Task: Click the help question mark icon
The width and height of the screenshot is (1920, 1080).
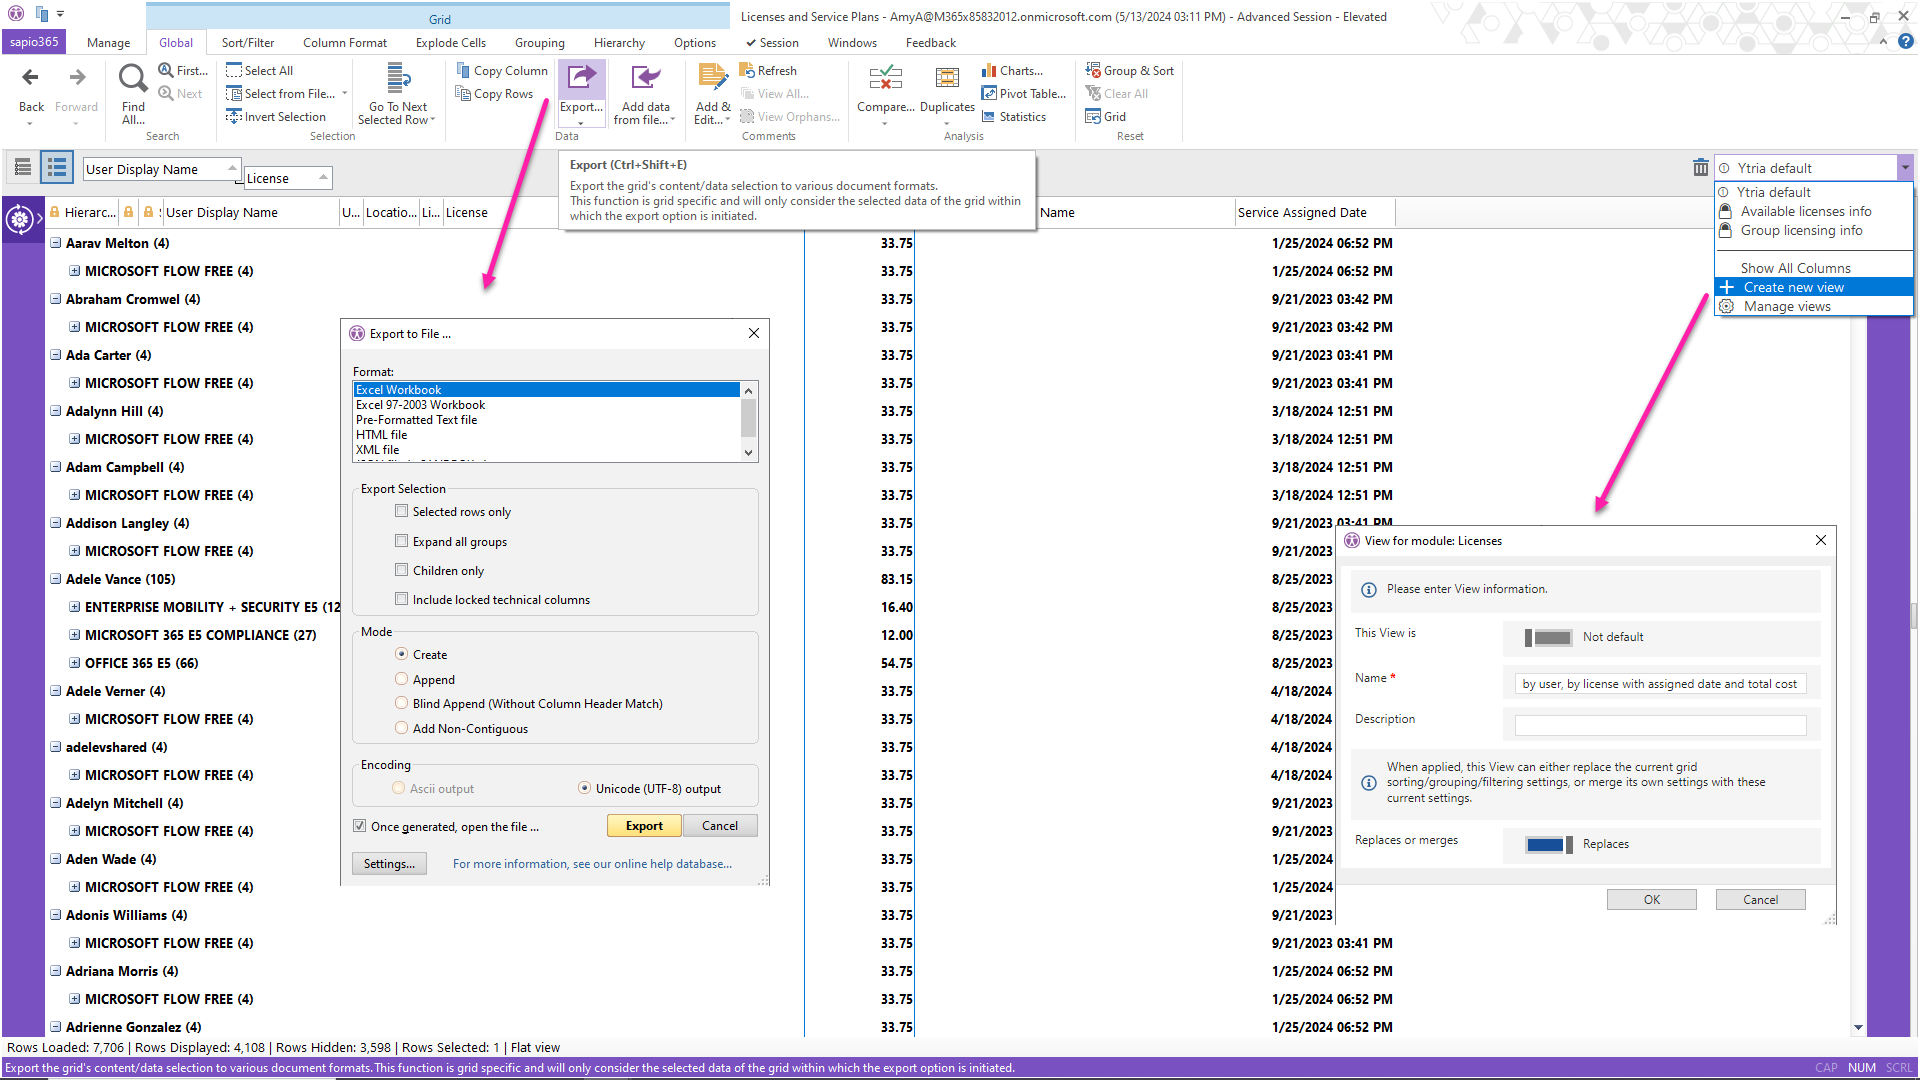Action: [x=1905, y=42]
